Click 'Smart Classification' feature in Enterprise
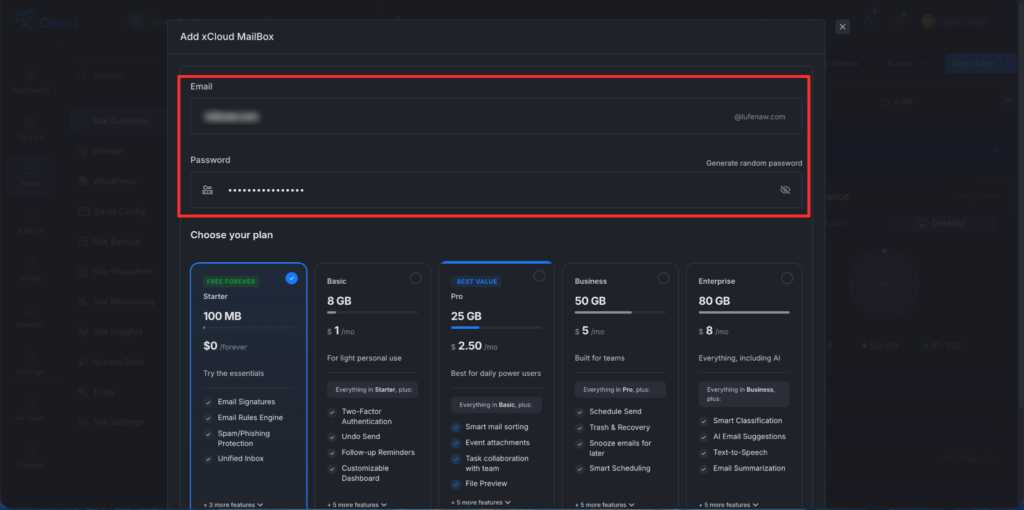Viewport: 1024px width, 510px height. pos(748,421)
